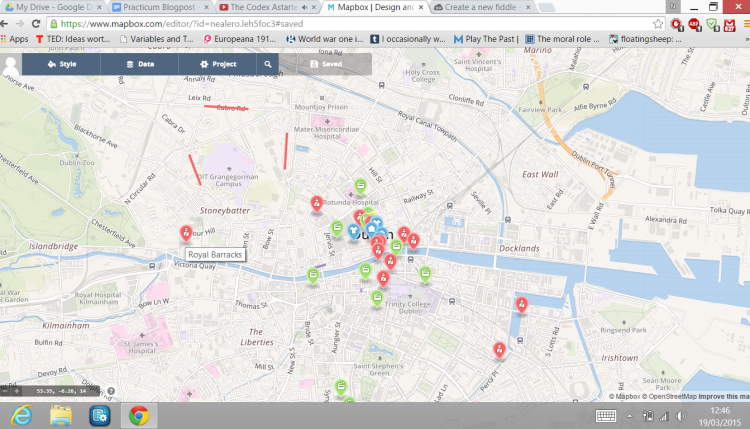
Task: Close the Practicum Blogpost tab
Action: pos(206,7)
